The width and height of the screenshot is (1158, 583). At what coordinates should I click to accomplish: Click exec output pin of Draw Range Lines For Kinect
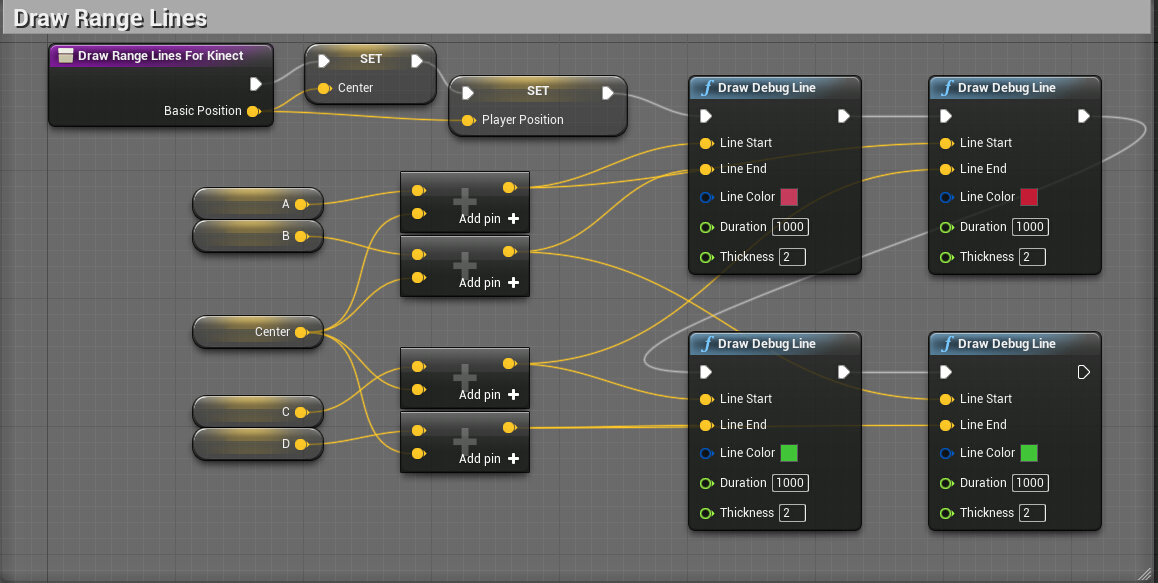(x=256, y=83)
